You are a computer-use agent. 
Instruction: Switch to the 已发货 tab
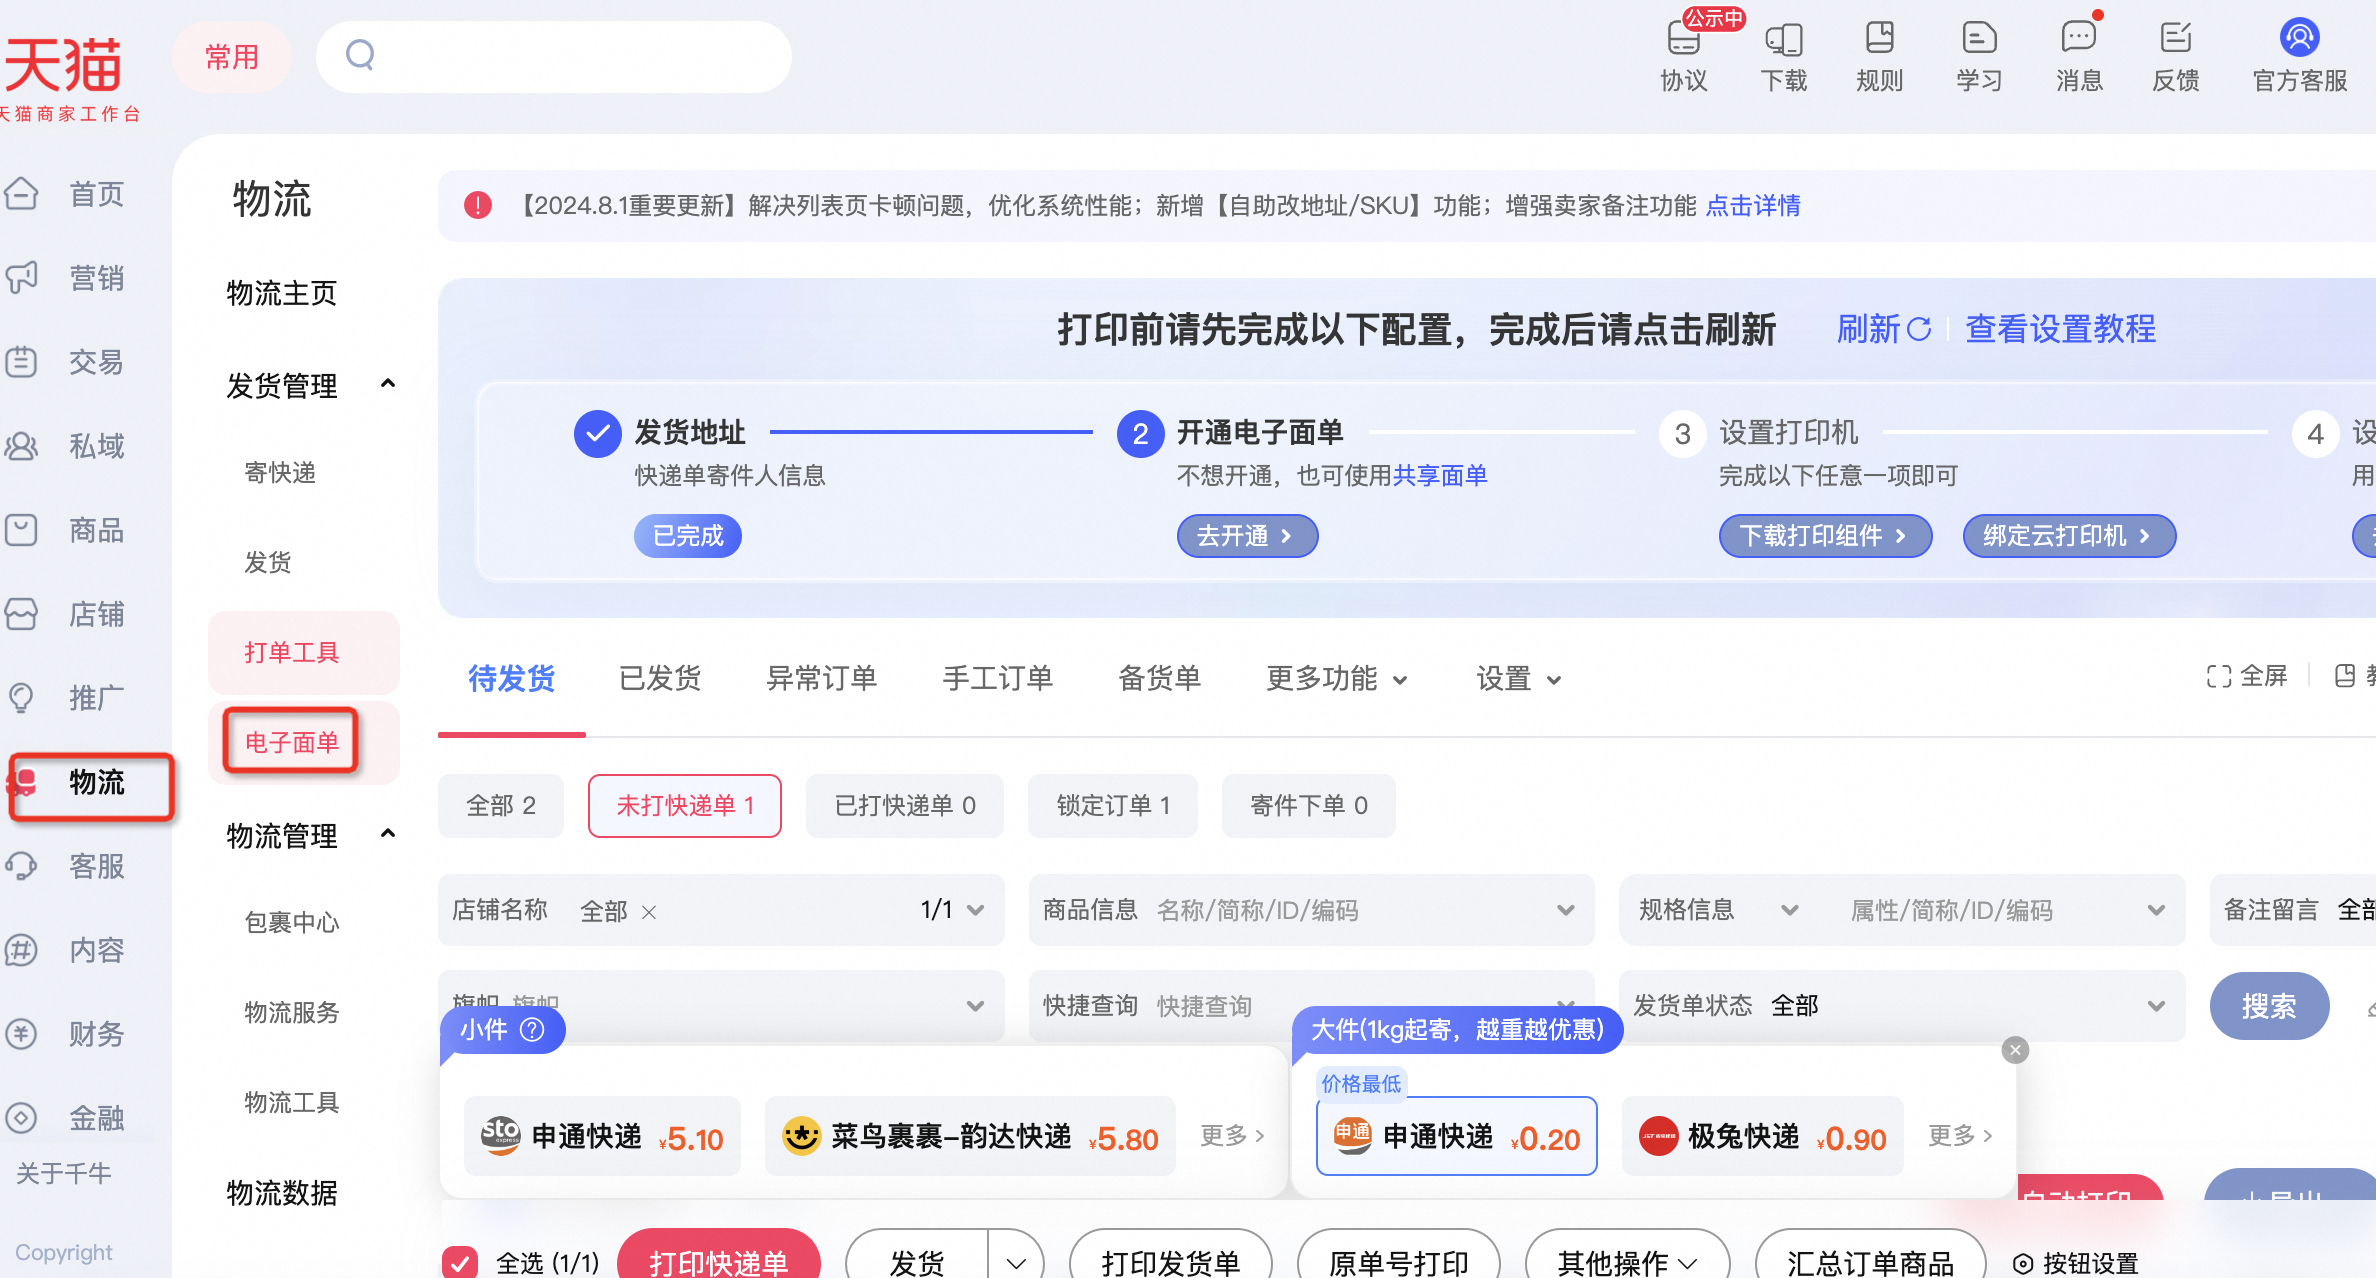coord(660,679)
